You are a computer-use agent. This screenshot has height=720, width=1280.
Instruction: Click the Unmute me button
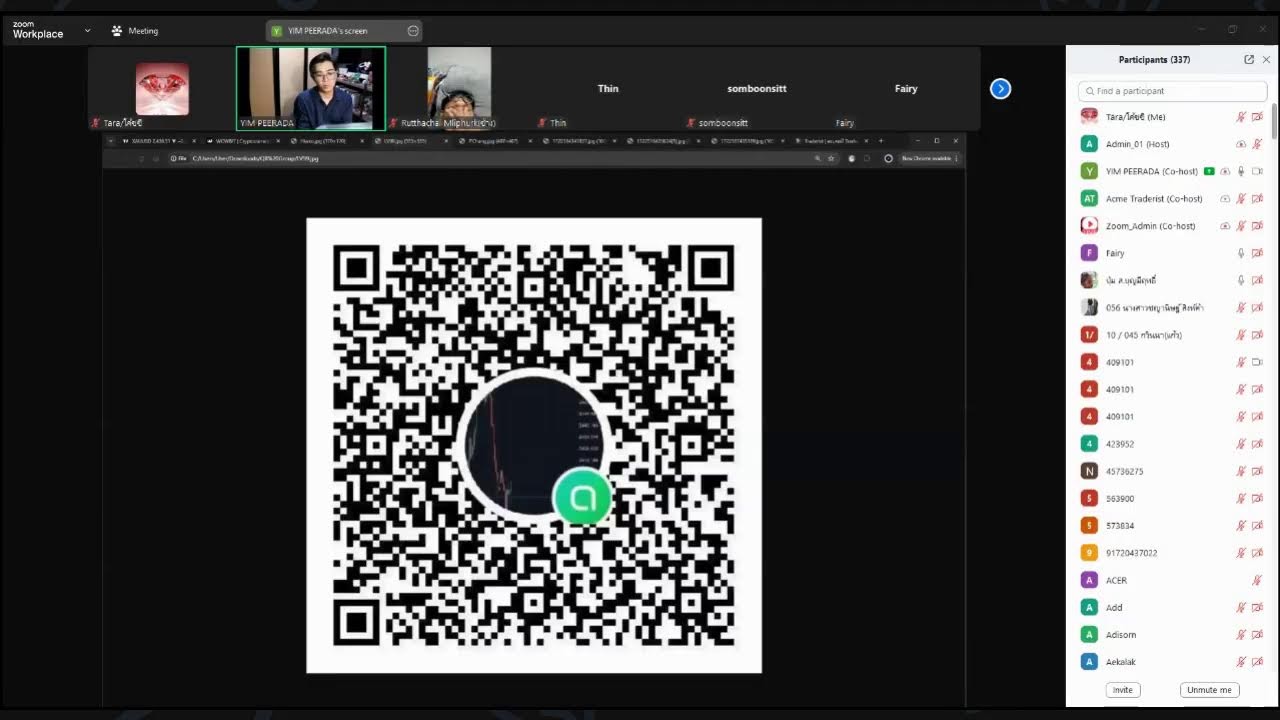coord(1210,690)
